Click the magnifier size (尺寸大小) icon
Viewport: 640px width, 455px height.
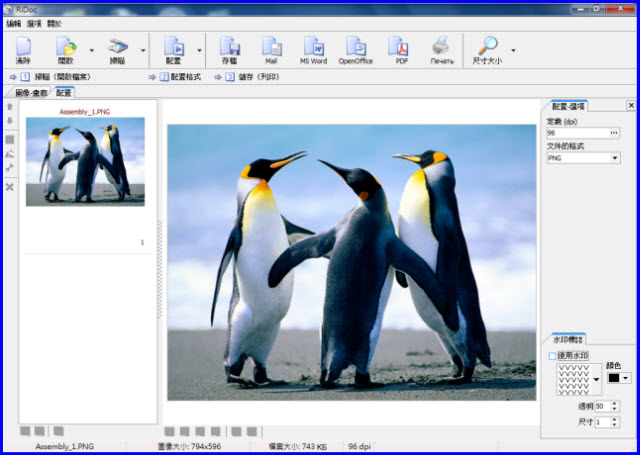pyautogui.click(x=487, y=48)
